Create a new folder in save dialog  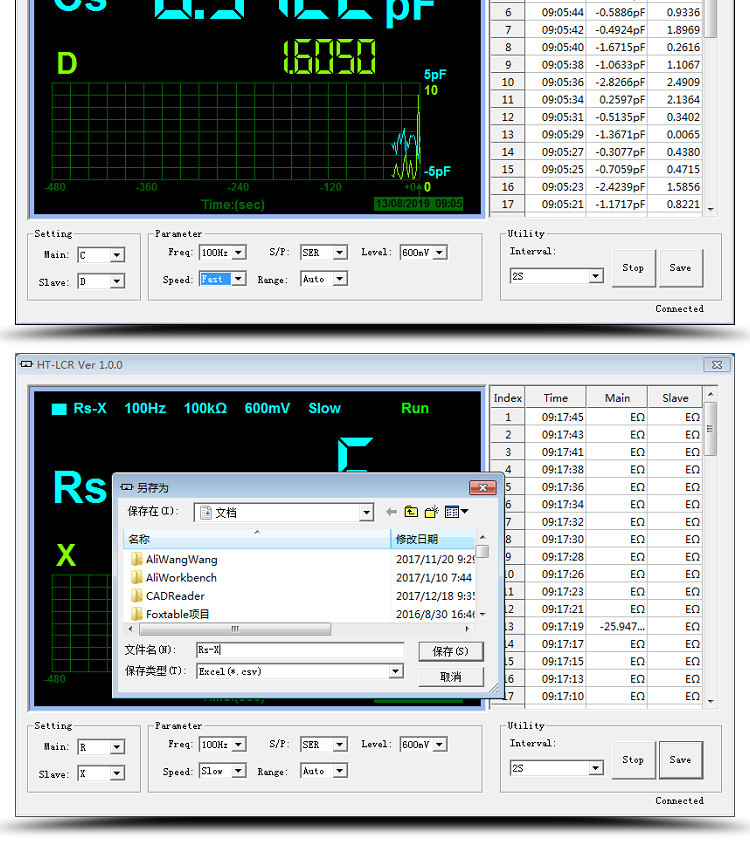(x=432, y=512)
